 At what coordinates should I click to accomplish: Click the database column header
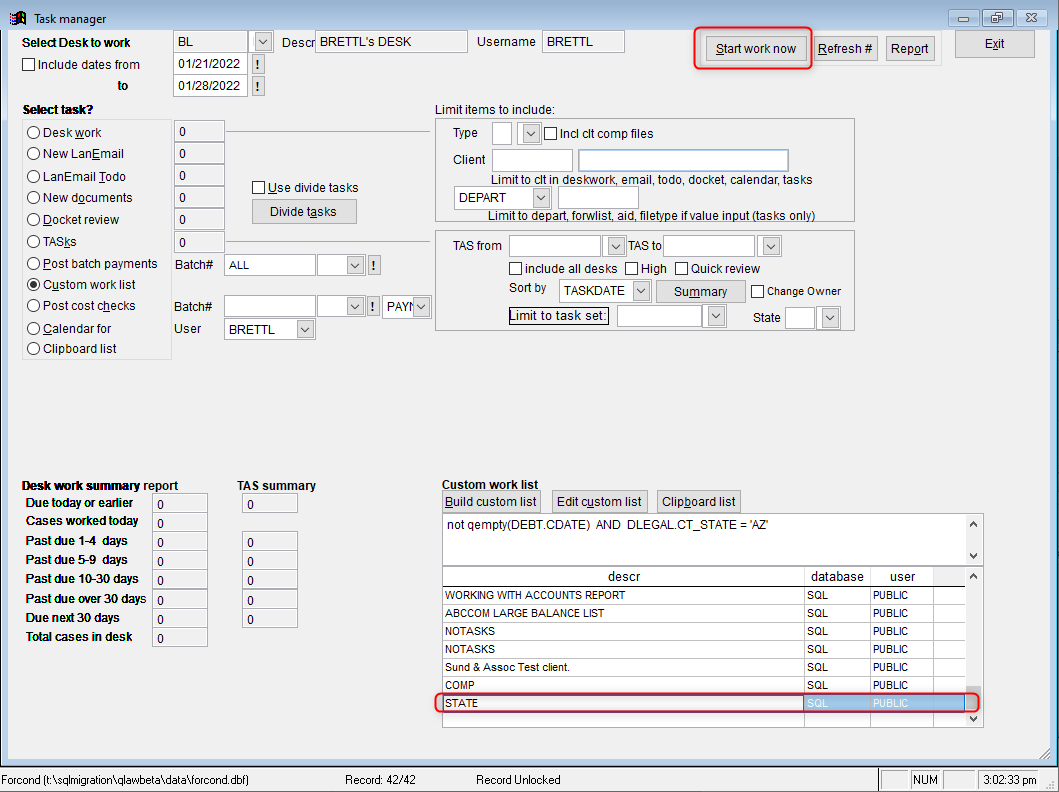tap(837, 577)
